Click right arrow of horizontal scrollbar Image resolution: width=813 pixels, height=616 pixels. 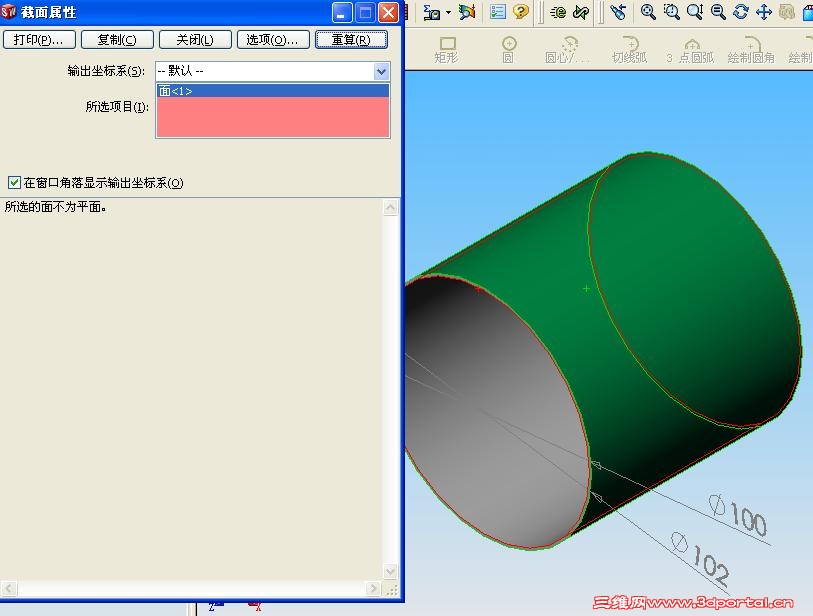(373, 589)
